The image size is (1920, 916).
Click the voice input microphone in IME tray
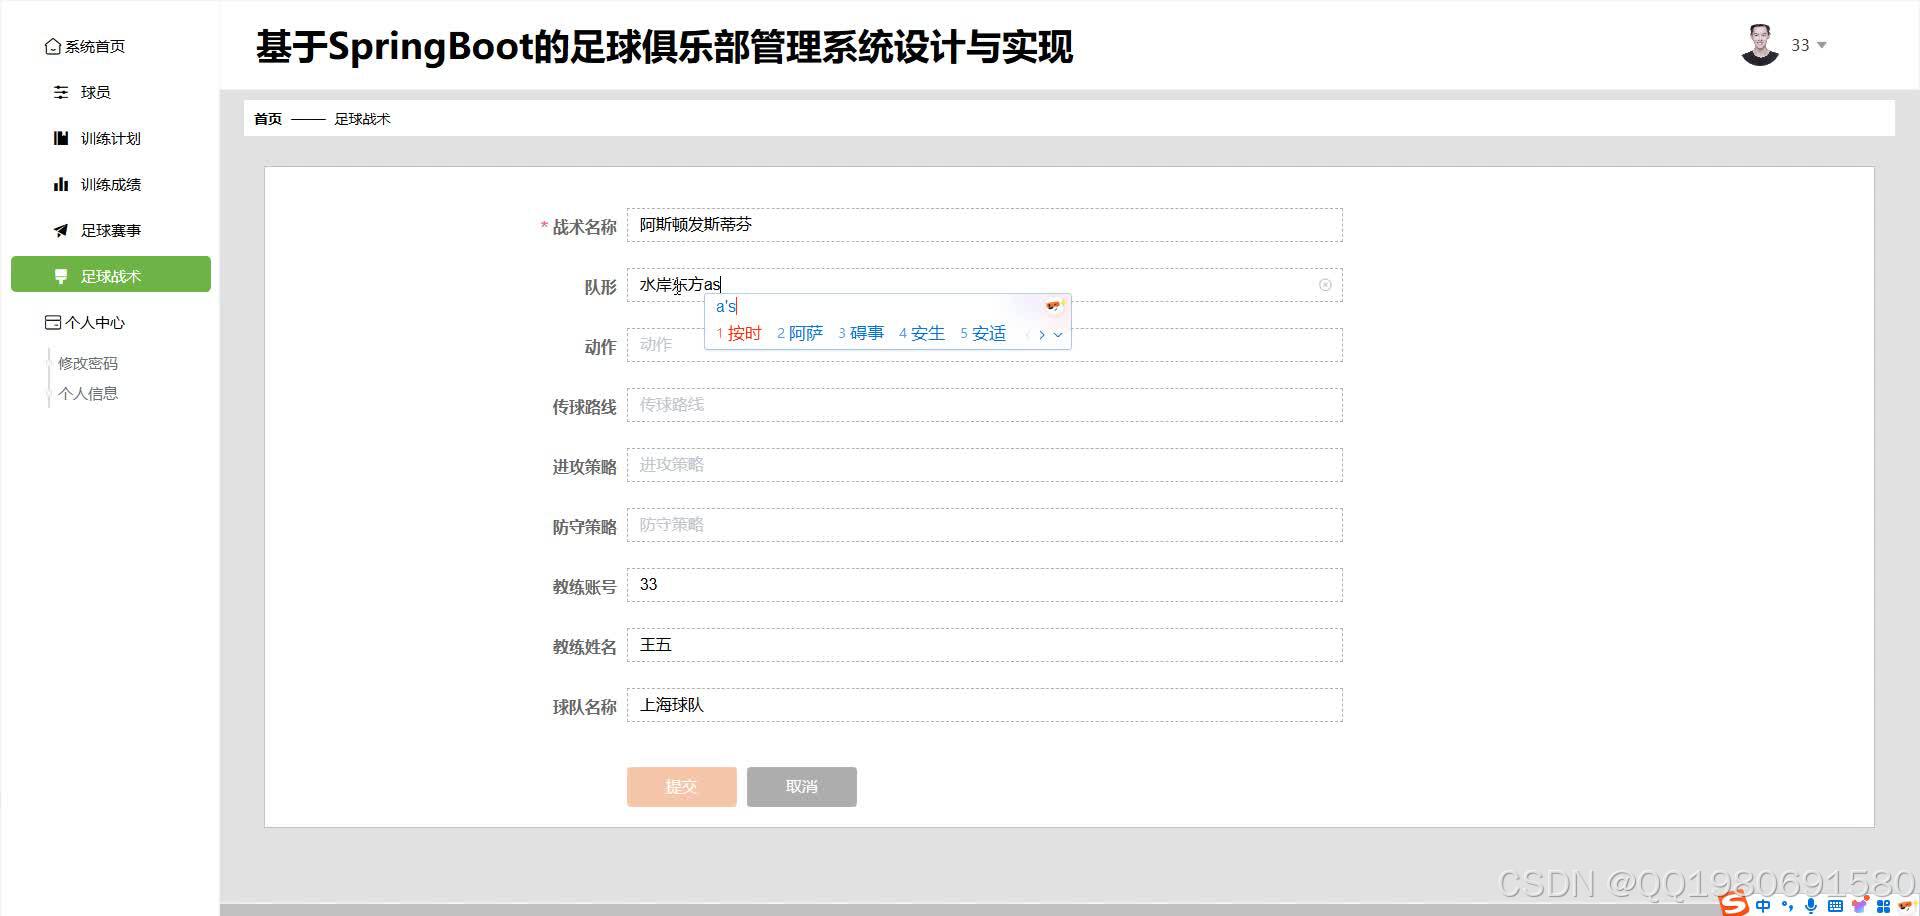(1811, 906)
